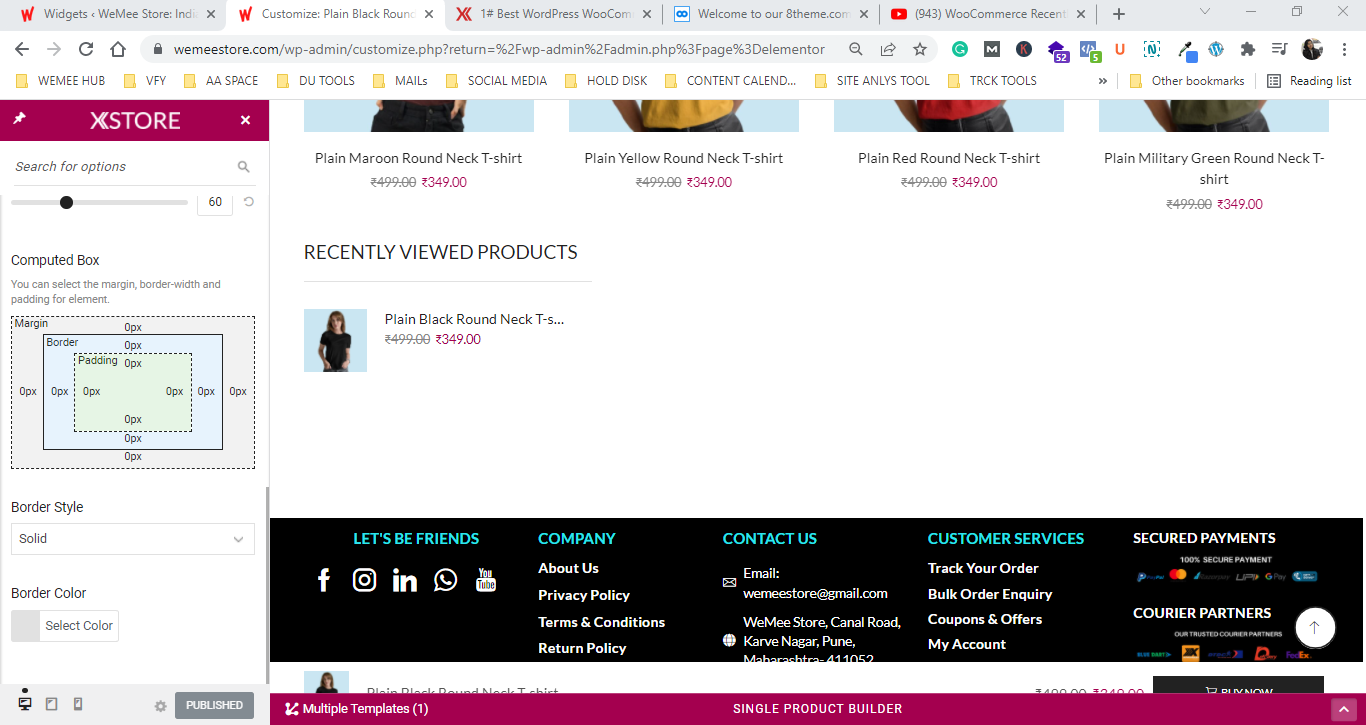Image resolution: width=1366 pixels, height=725 pixels.
Task: Switch to the Best WordPress WooCommerce tab
Action: (552, 14)
